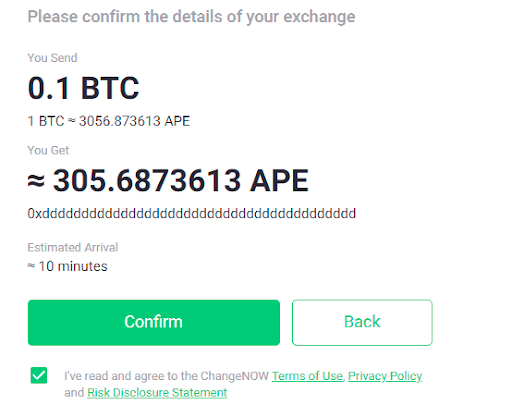Viewport: 512px width, 417px height.
Task: Click the BTC ticker in the send amount
Action: point(110,88)
